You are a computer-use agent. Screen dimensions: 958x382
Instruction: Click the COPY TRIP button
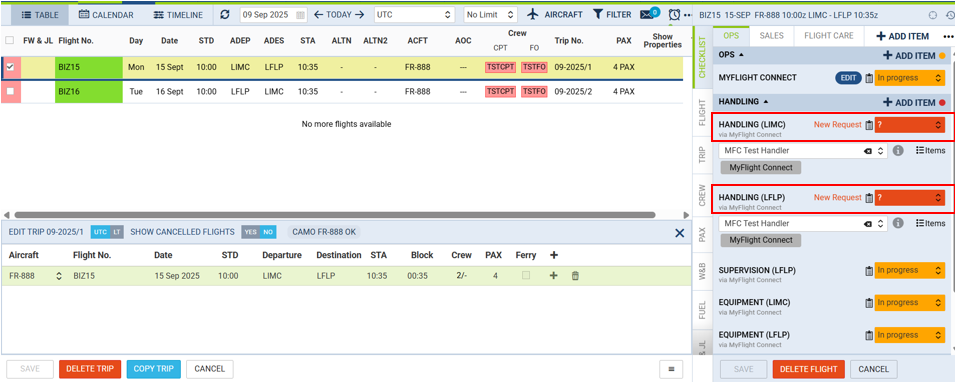(153, 369)
